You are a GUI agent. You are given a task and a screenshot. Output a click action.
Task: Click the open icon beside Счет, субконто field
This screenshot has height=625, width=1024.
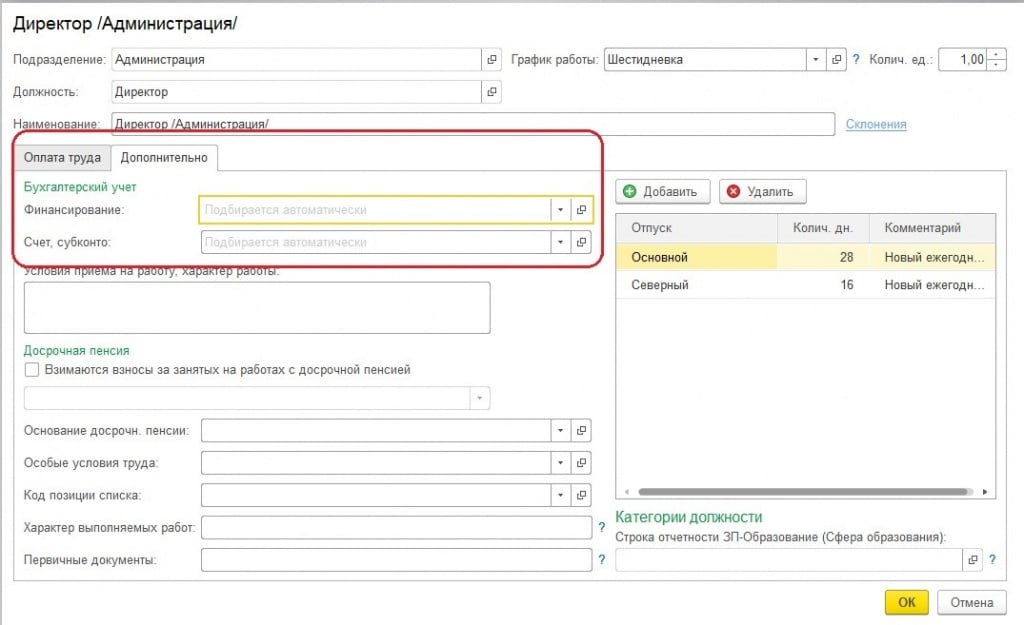[581, 242]
